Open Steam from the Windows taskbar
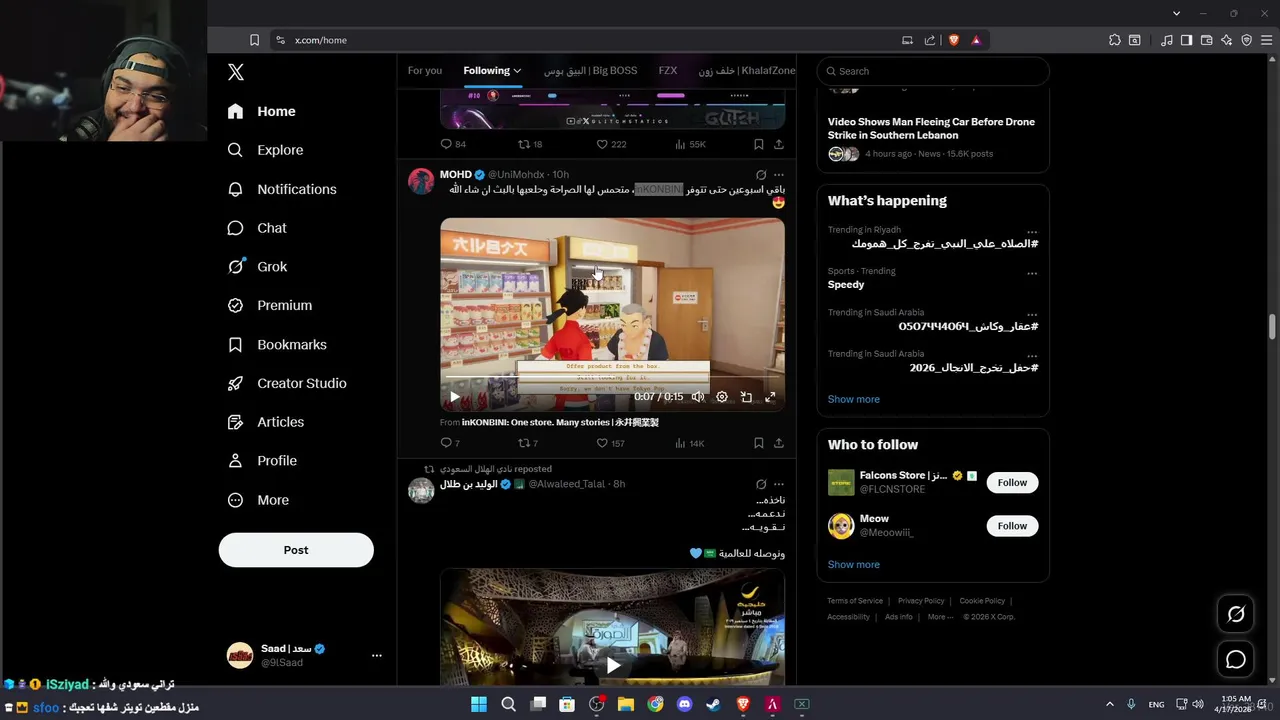The image size is (1280, 720). tap(713, 704)
